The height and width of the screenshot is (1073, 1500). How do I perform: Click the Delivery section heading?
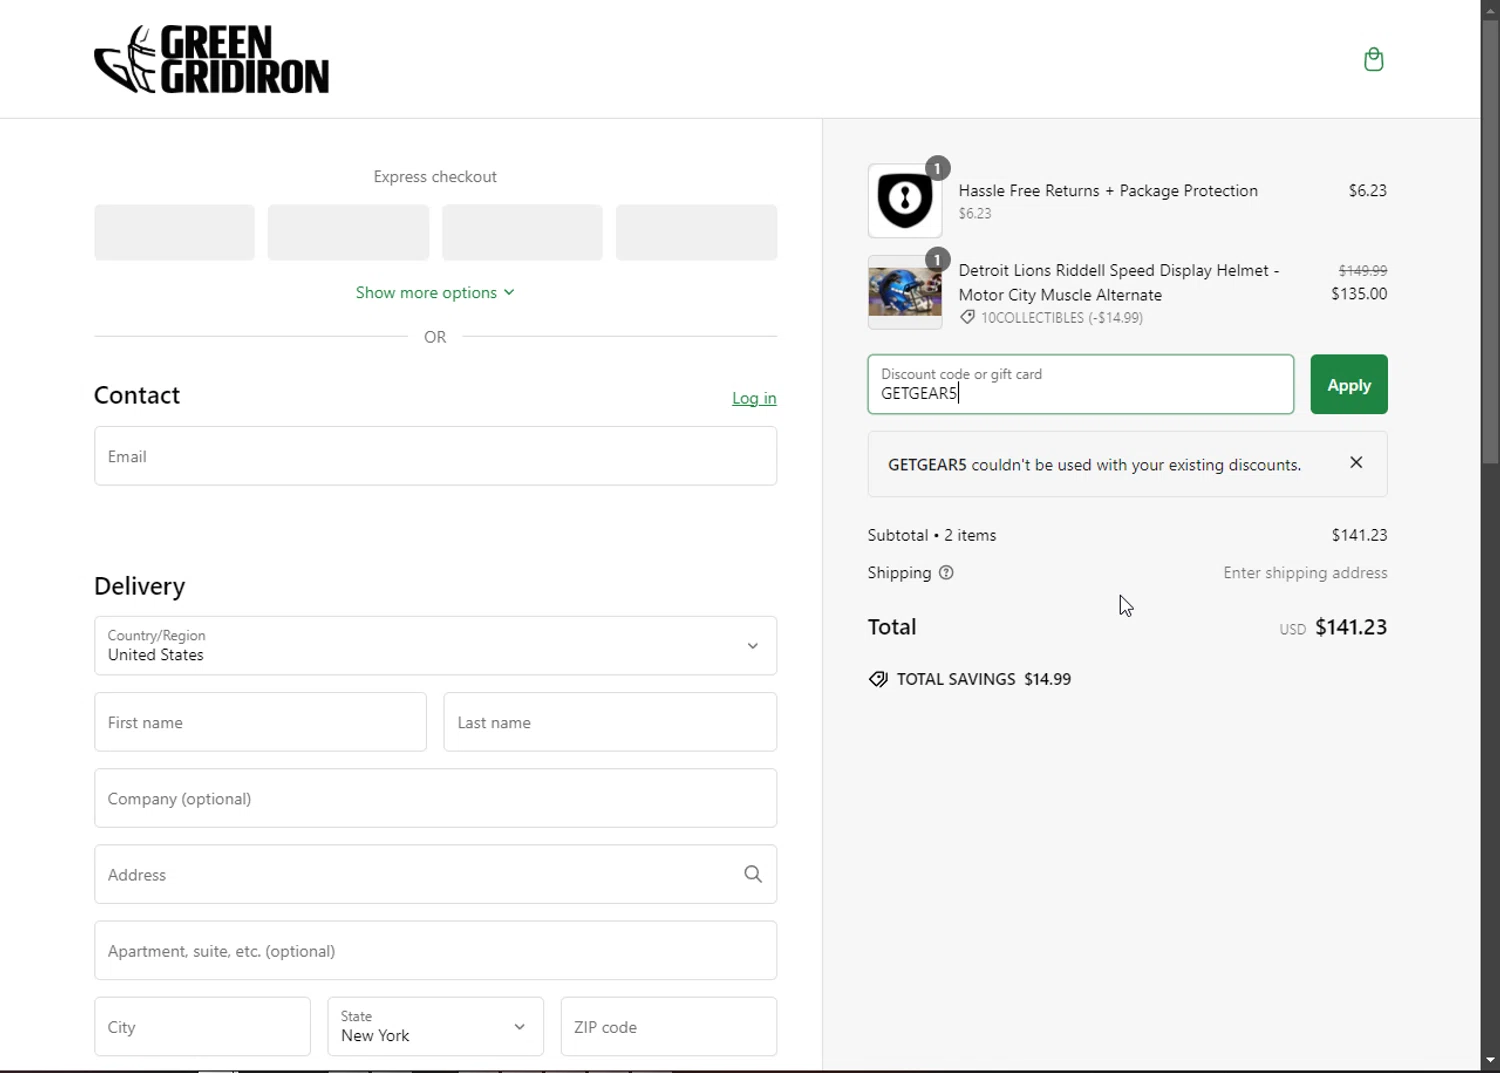pyautogui.click(x=139, y=586)
